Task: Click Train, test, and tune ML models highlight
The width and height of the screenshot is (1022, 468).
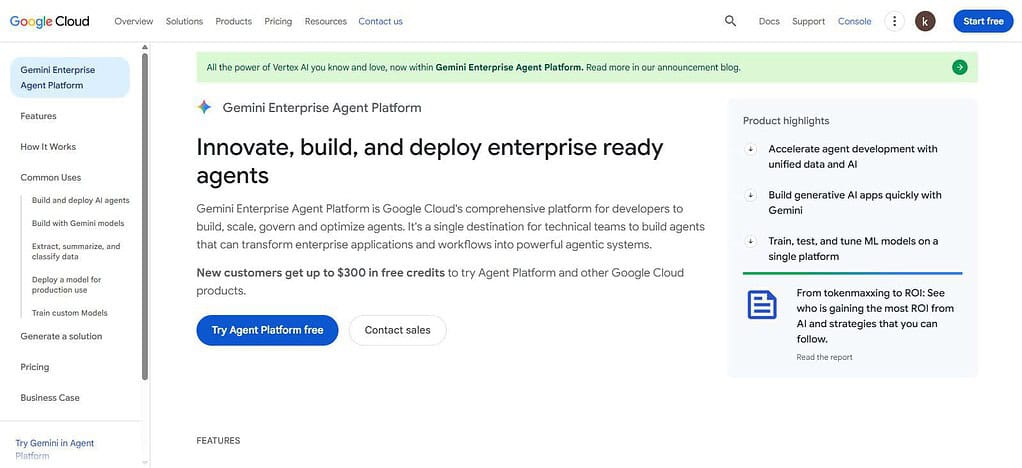Action: pyautogui.click(x=853, y=249)
